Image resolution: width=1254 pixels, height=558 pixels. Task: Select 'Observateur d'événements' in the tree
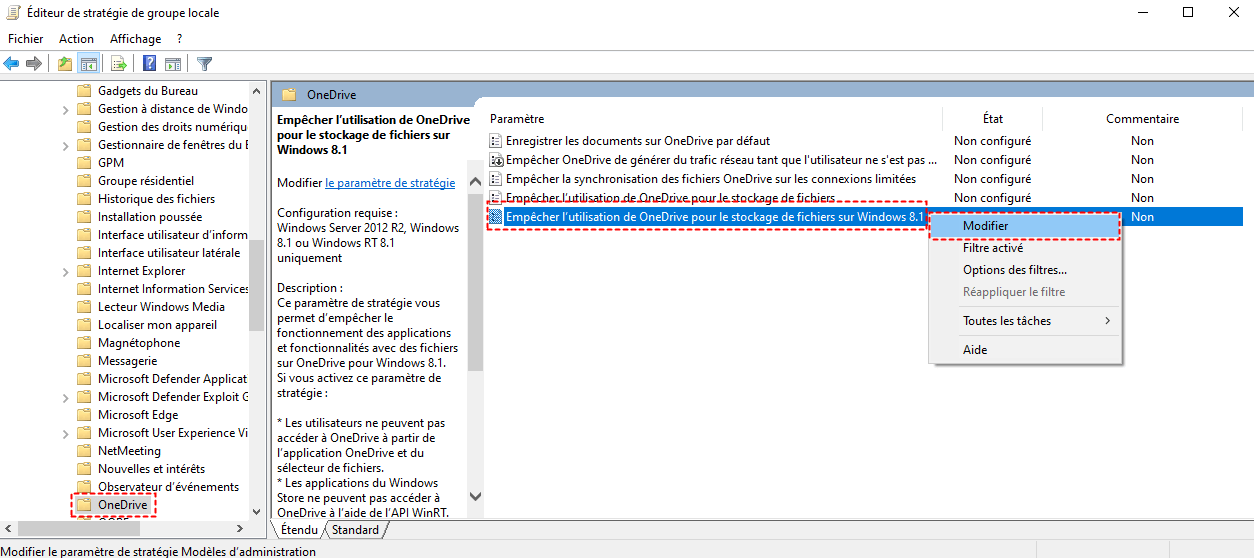tap(168, 487)
